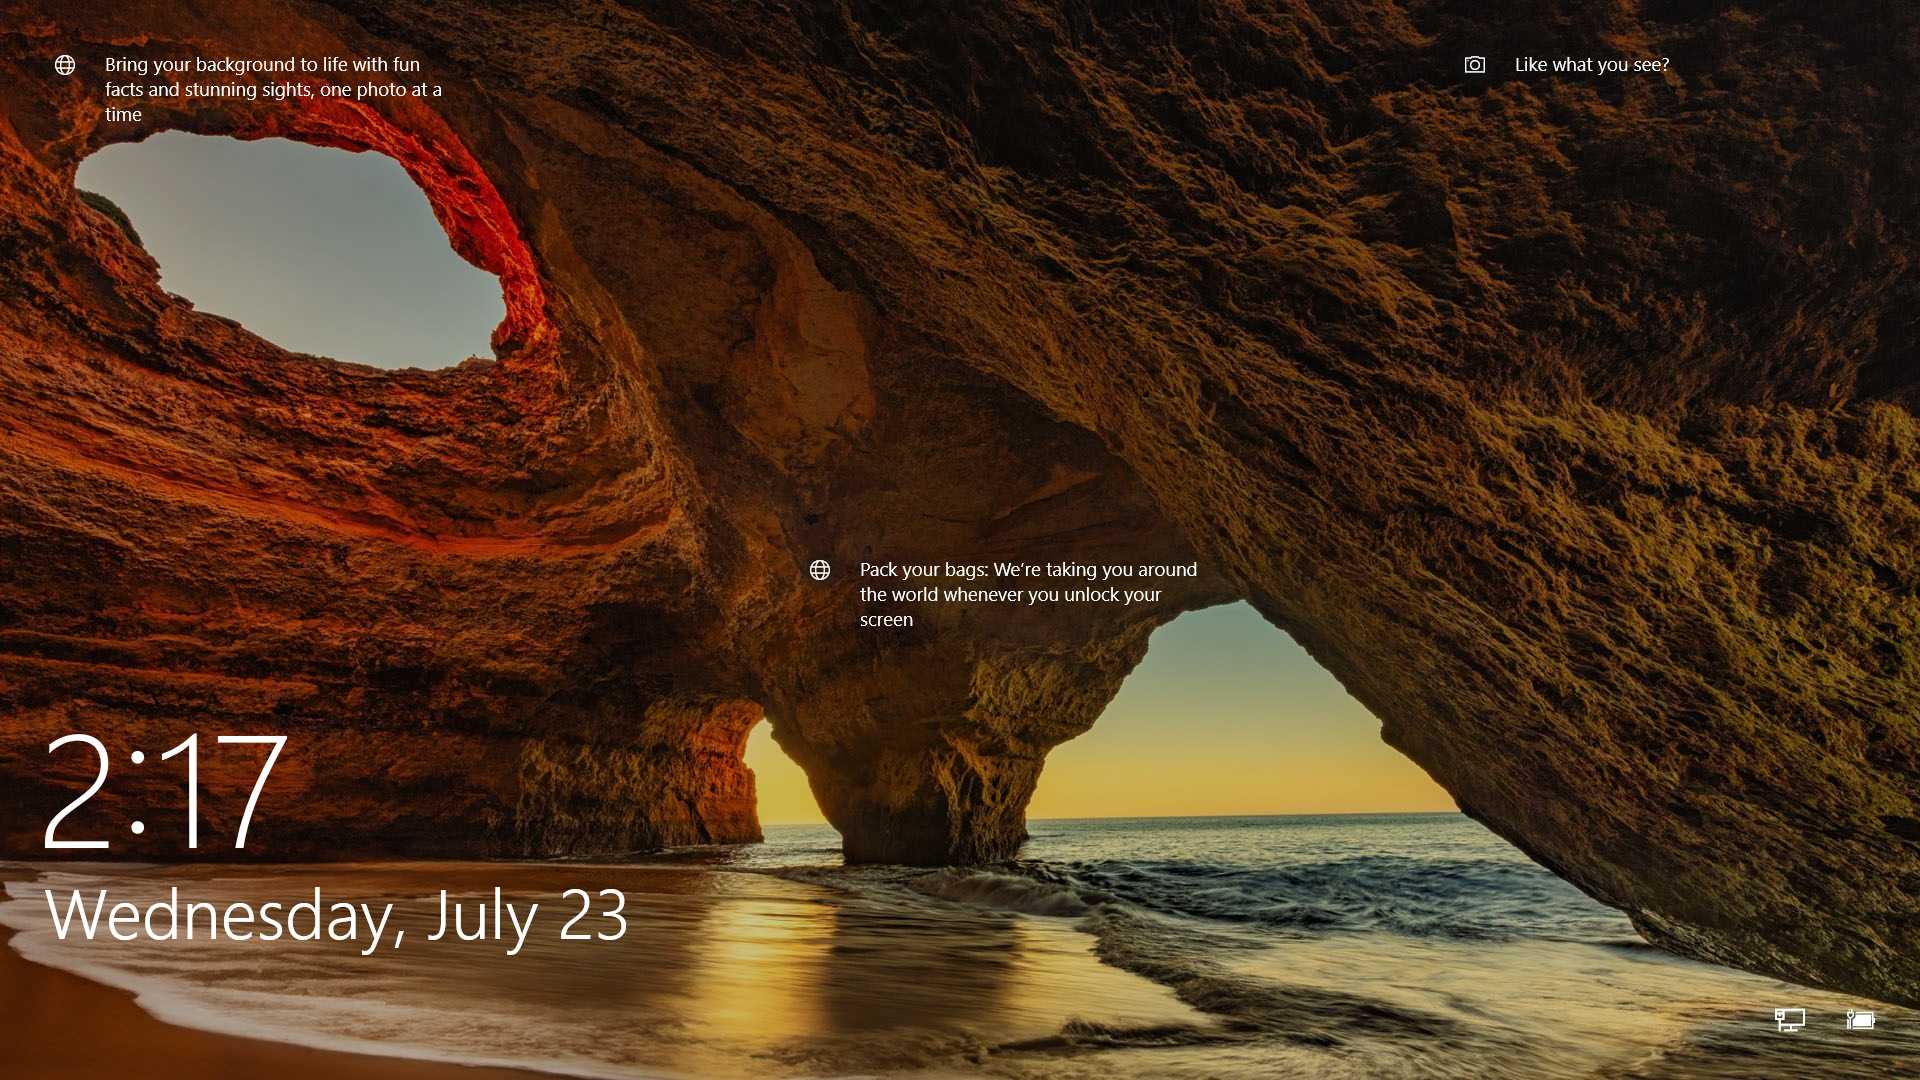
Task: Click the 'Wednesday, July 23' date text
Action: (337, 916)
